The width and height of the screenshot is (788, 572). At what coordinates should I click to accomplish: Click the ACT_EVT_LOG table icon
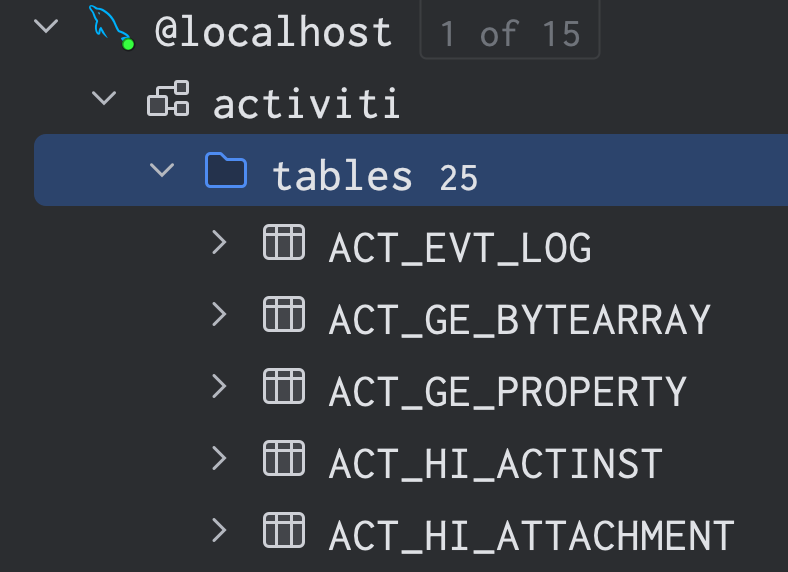click(x=284, y=242)
